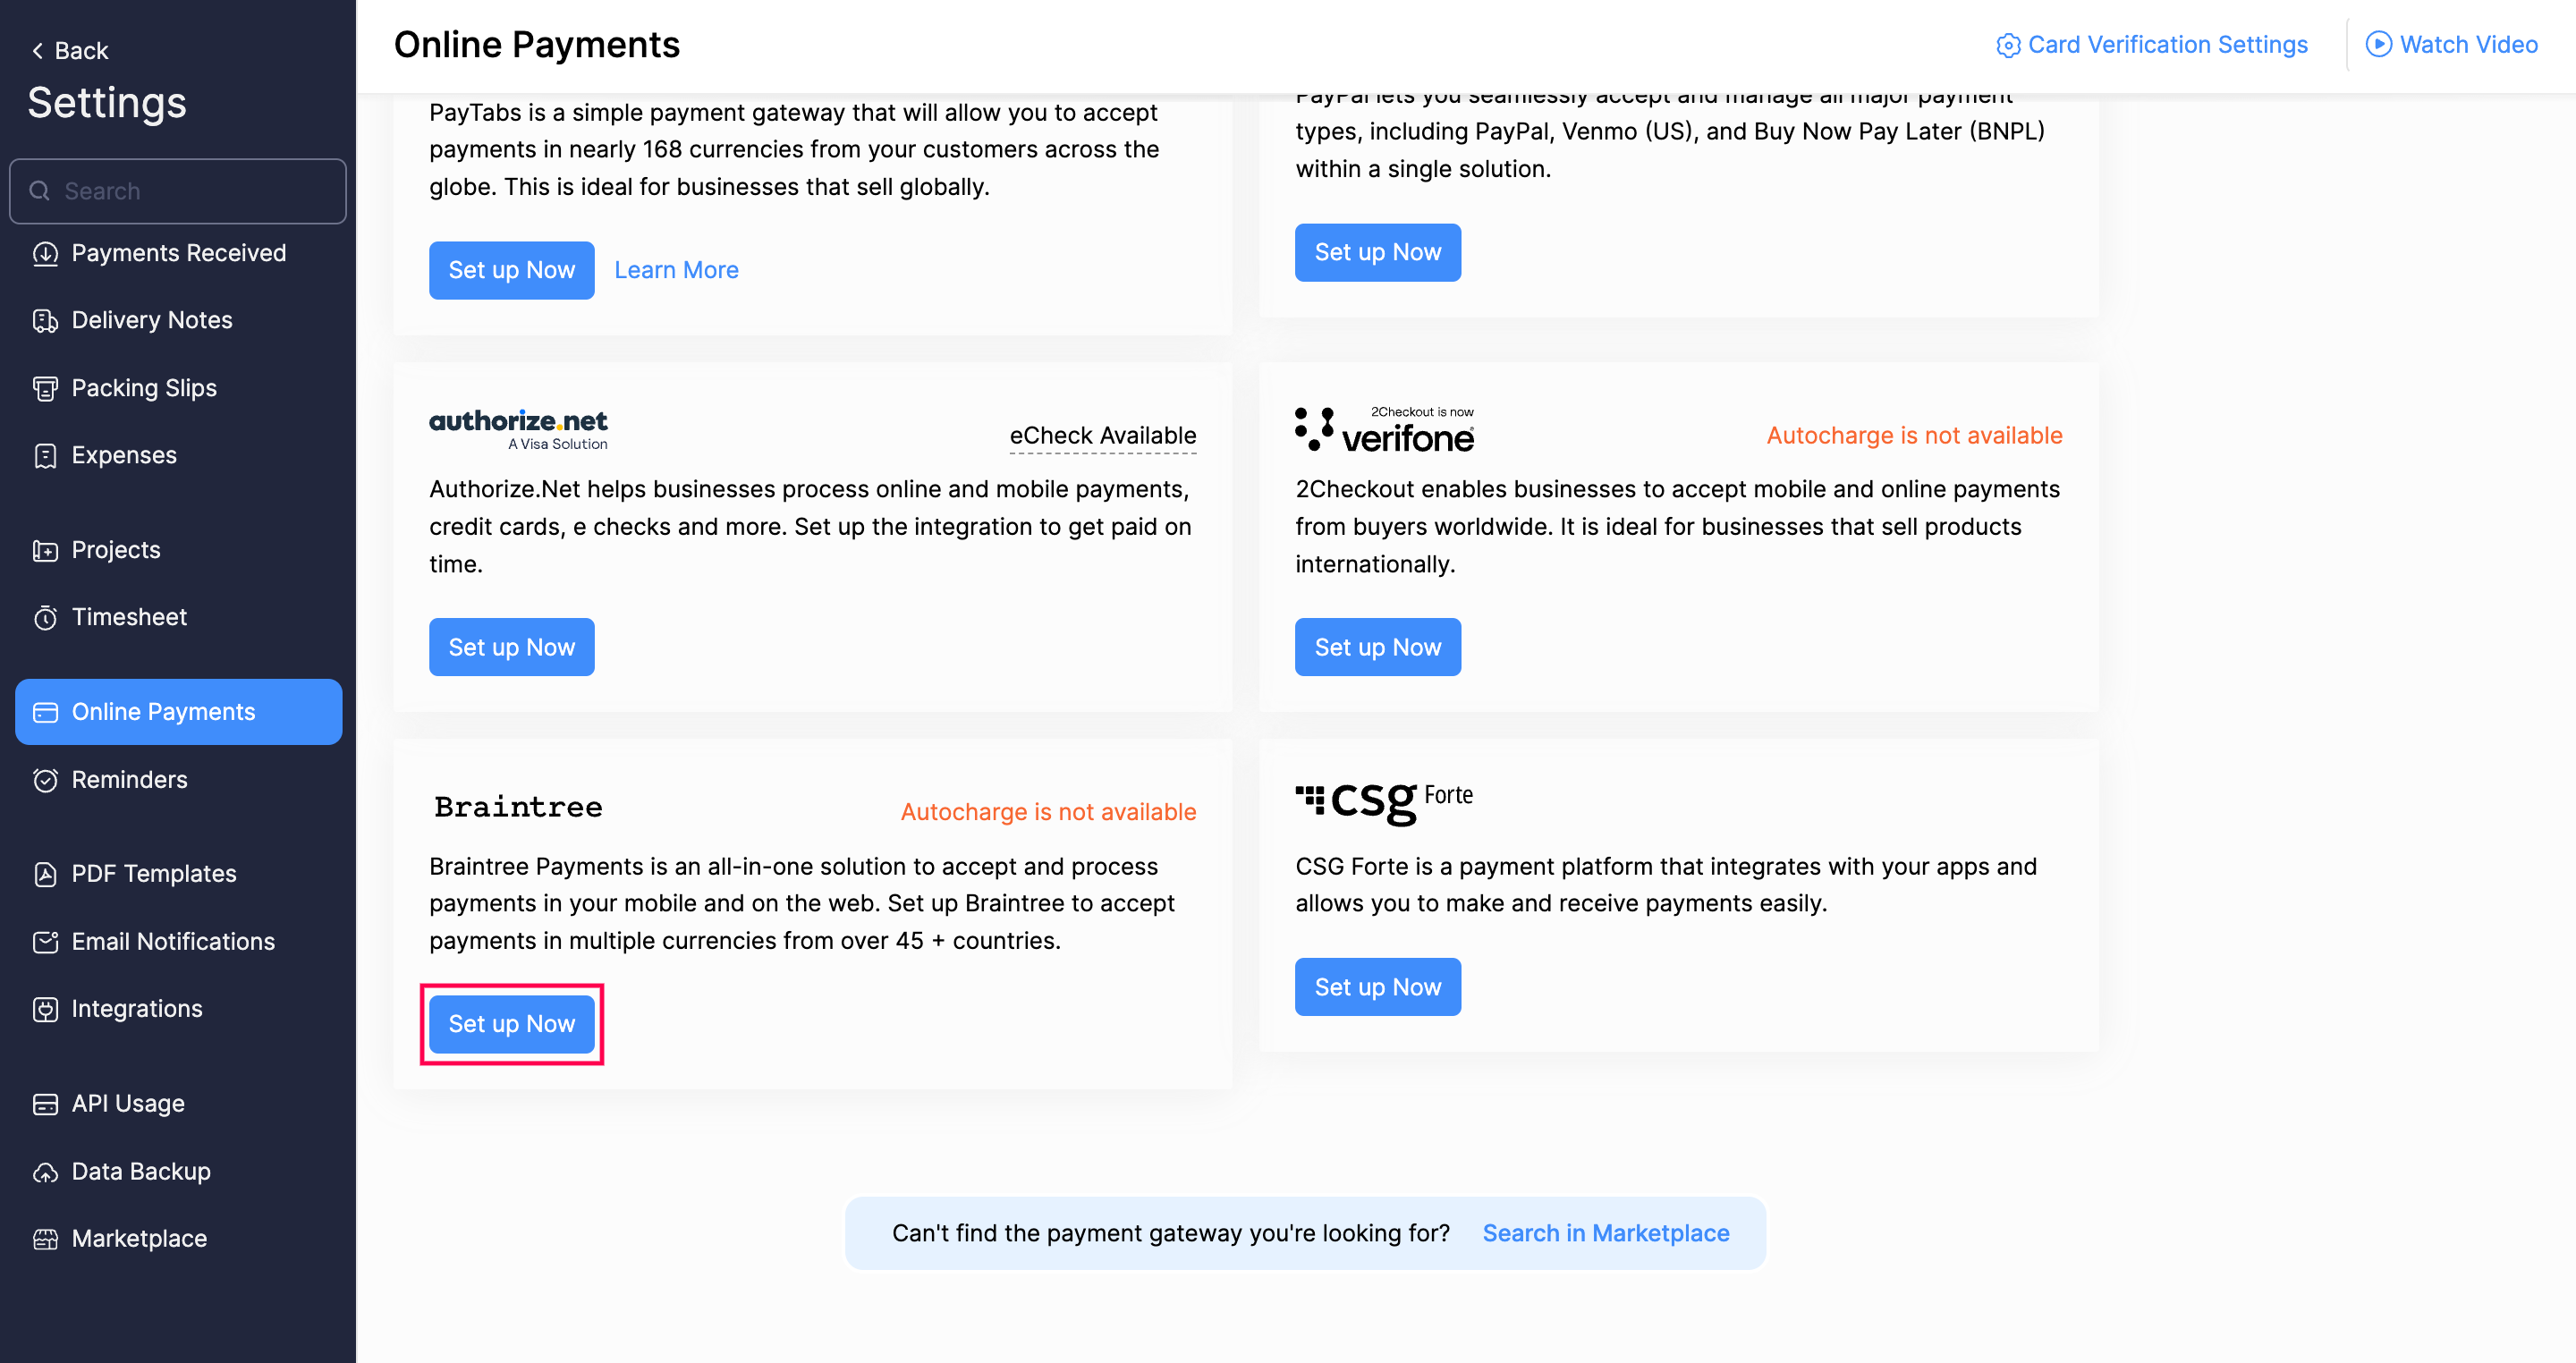
Task: Set up CSG Forte gateway
Action: pyautogui.click(x=1377, y=987)
